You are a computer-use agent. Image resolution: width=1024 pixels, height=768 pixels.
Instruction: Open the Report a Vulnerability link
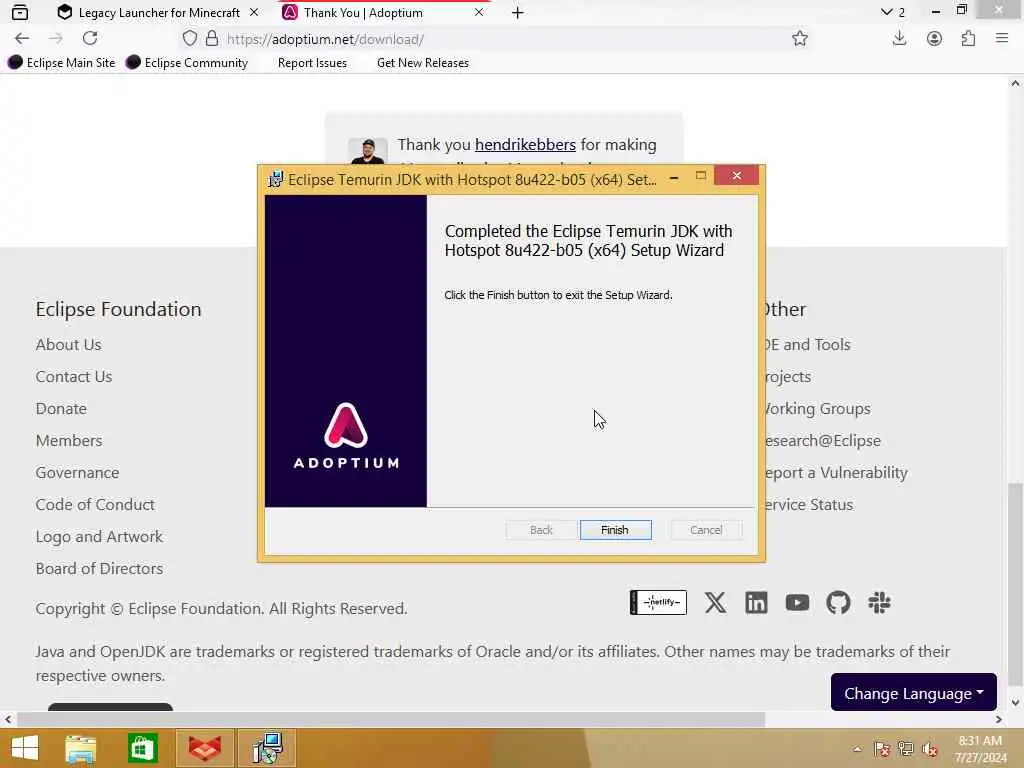[837, 472]
